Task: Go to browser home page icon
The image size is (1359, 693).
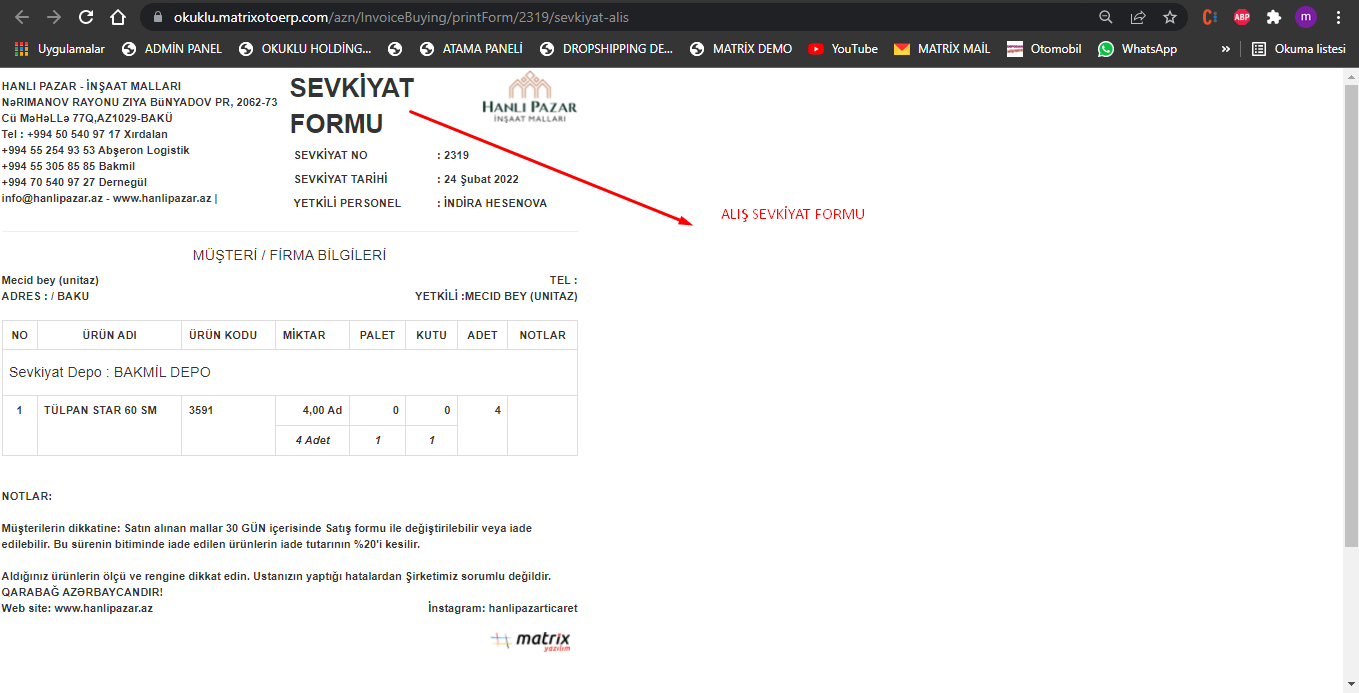Action: (118, 17)
